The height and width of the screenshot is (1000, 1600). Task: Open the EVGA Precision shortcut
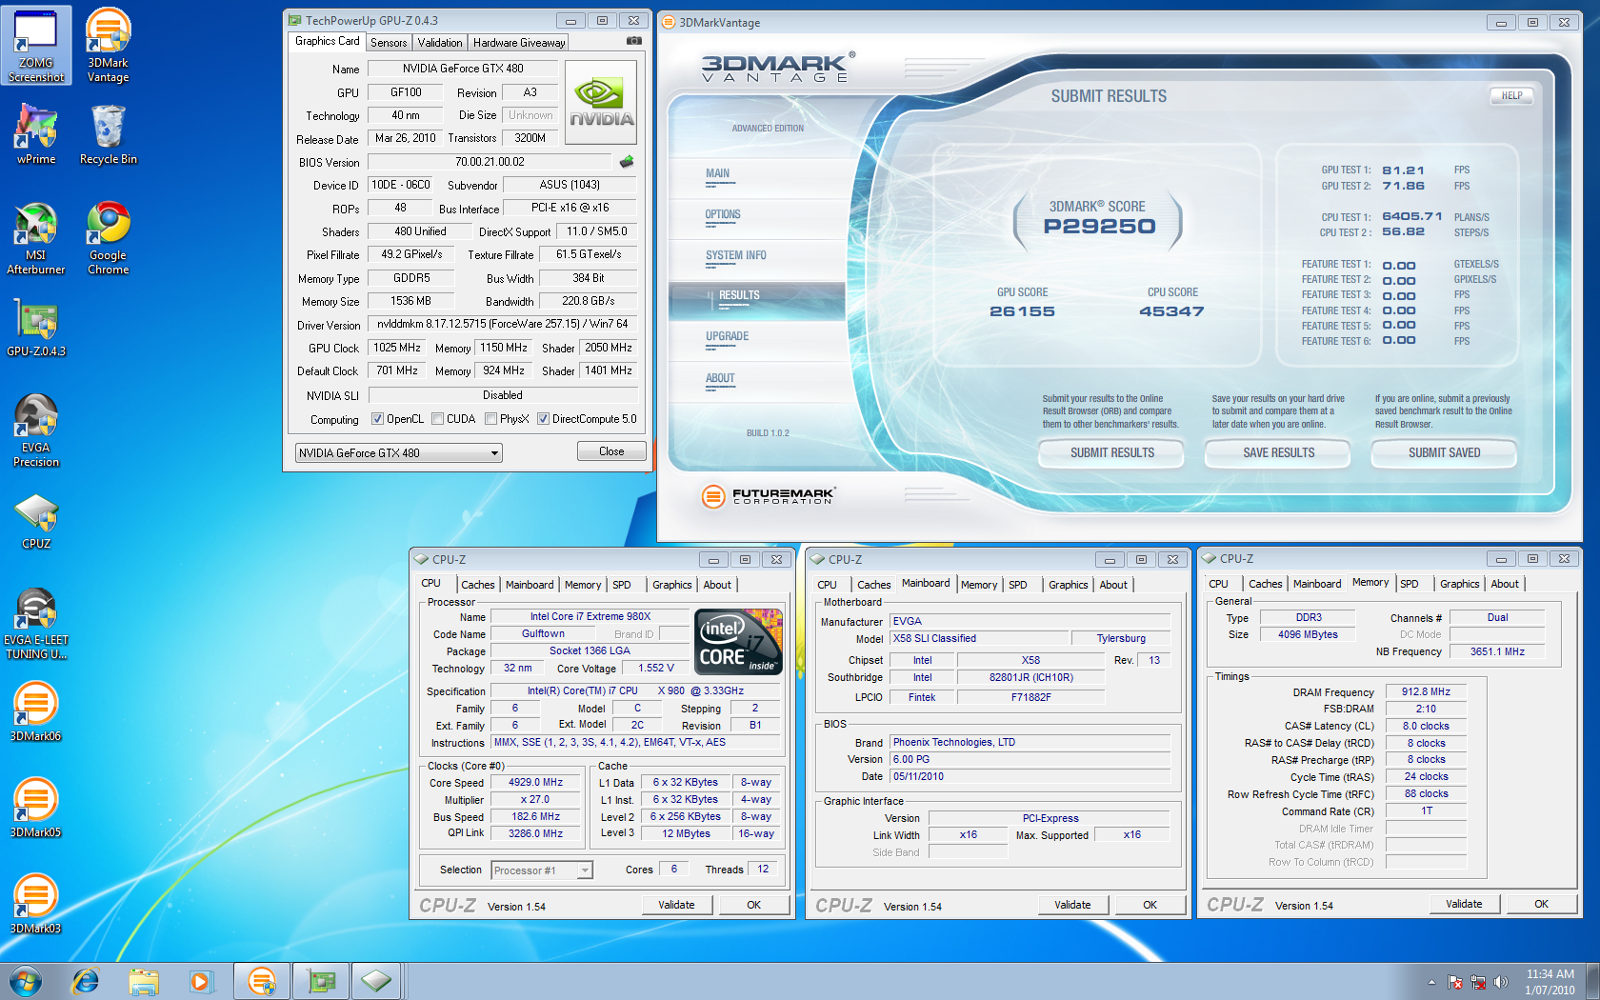coord(36,430)
